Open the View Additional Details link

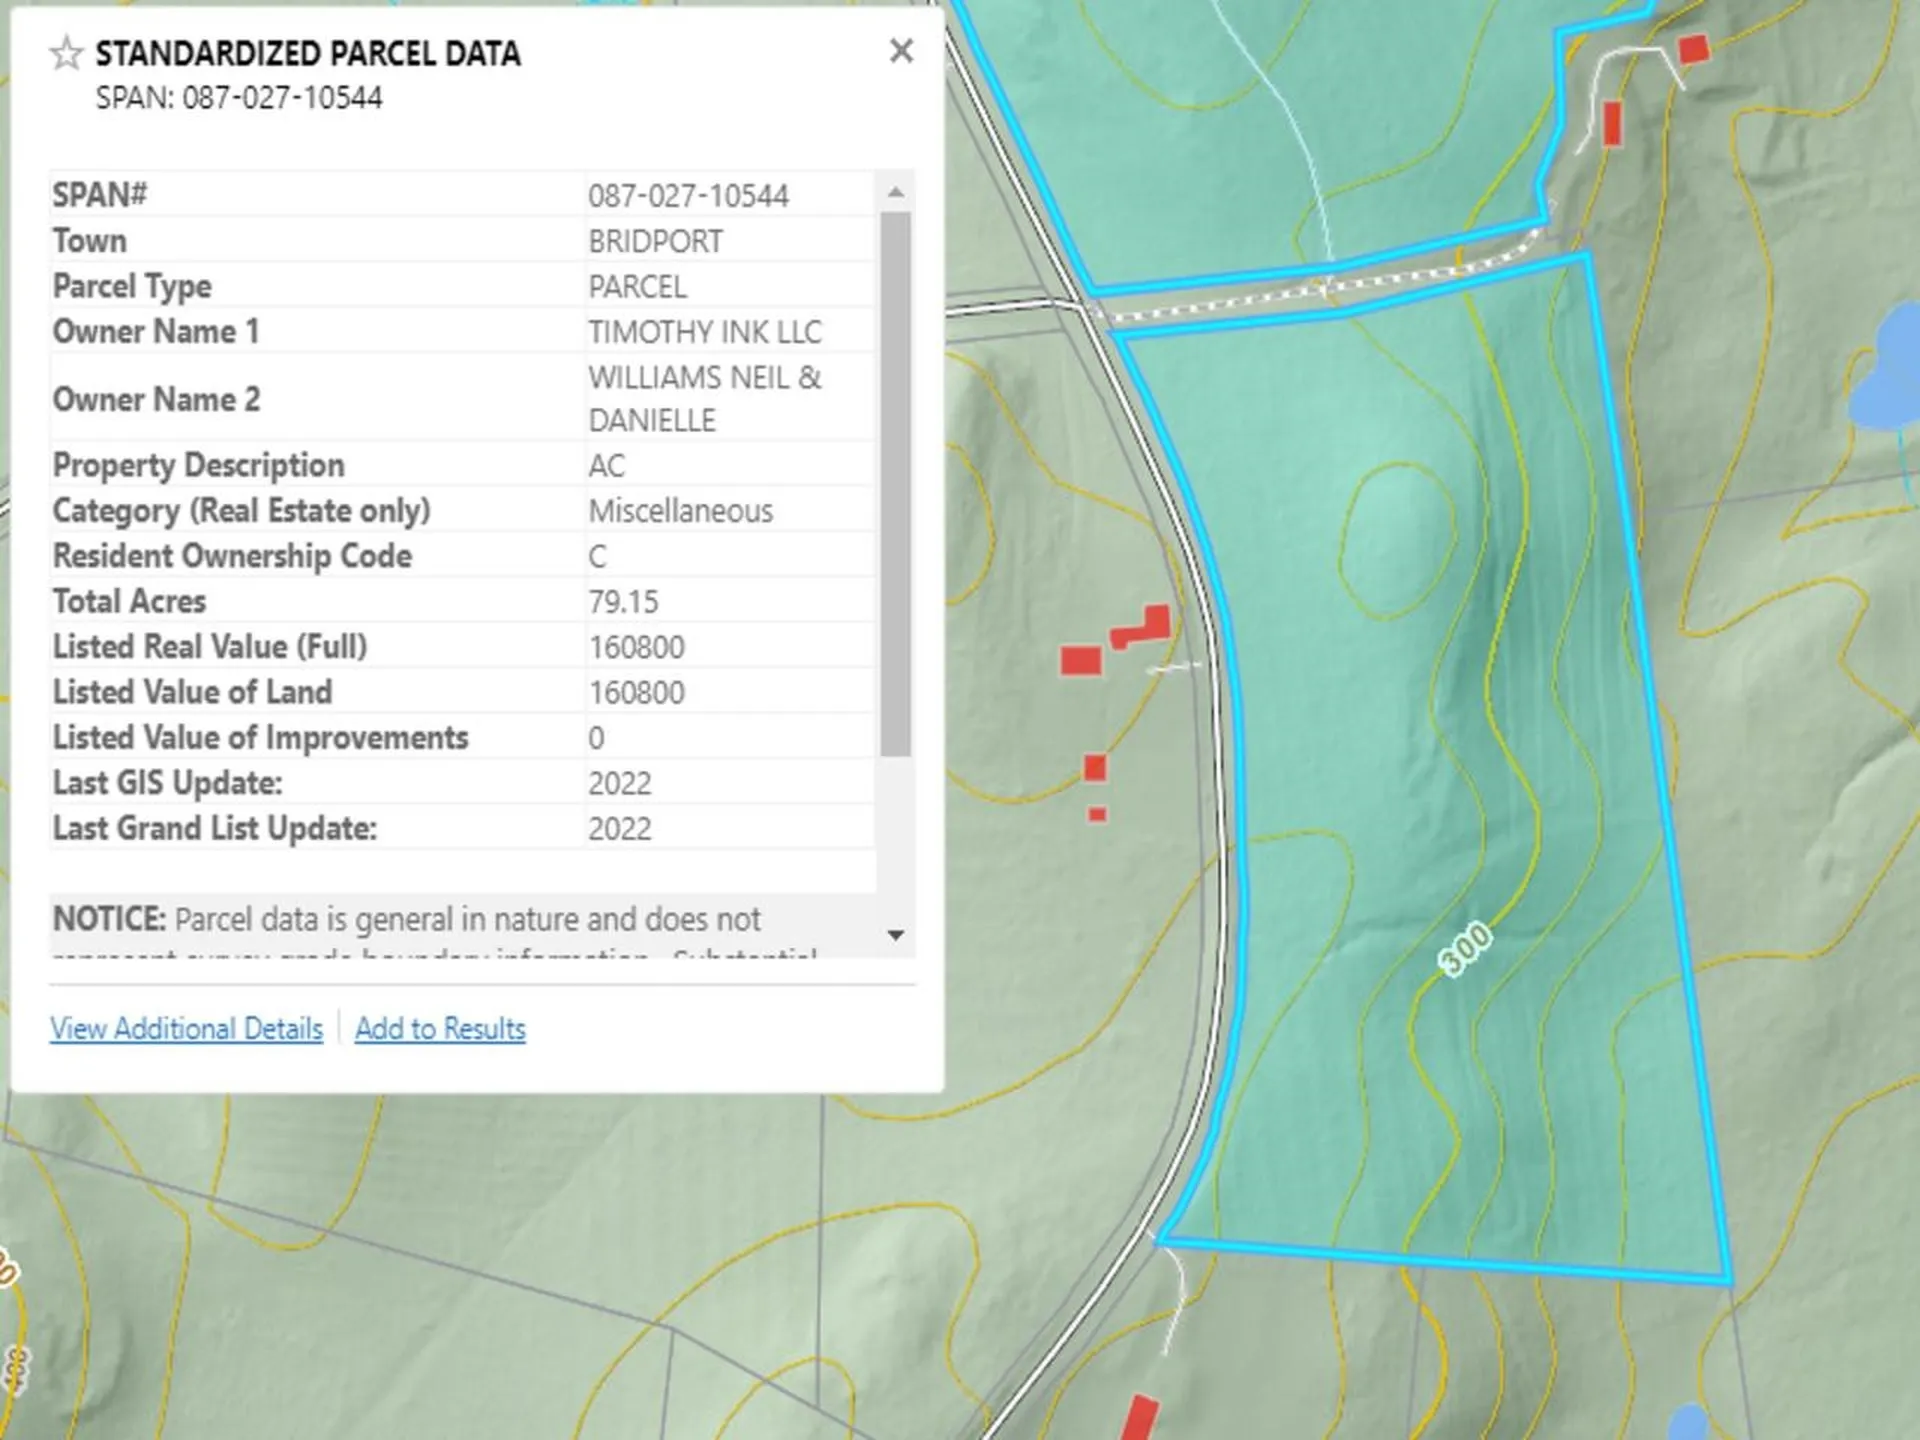(187, 1029)
